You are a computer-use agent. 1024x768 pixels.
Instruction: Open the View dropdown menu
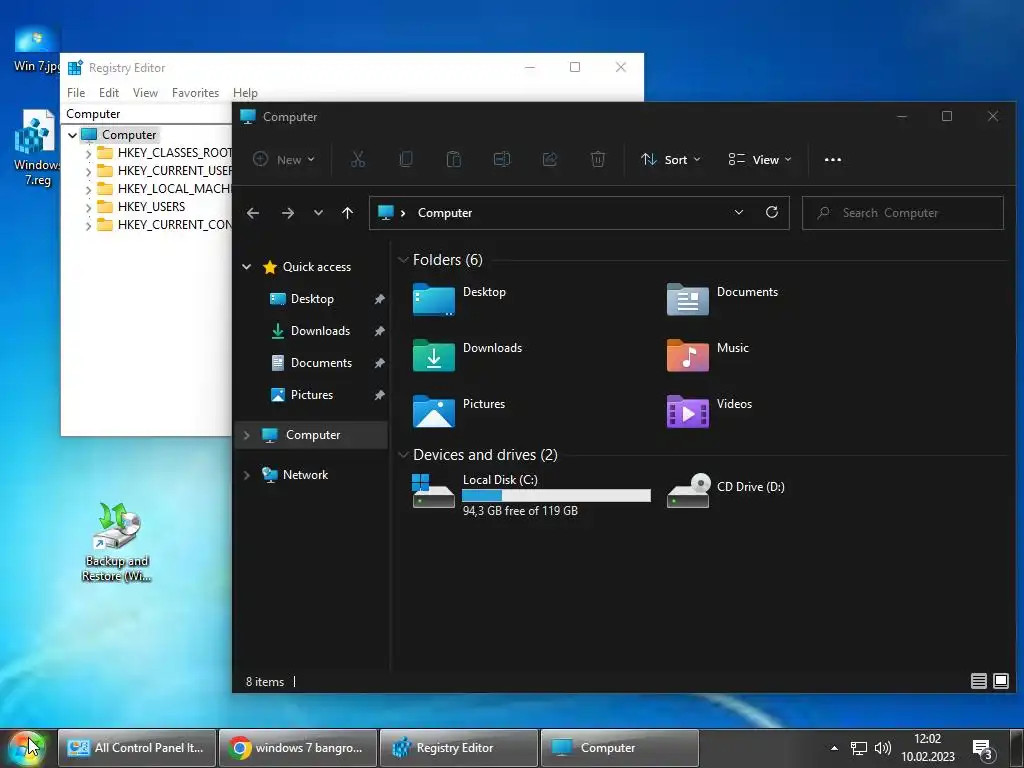760,159
